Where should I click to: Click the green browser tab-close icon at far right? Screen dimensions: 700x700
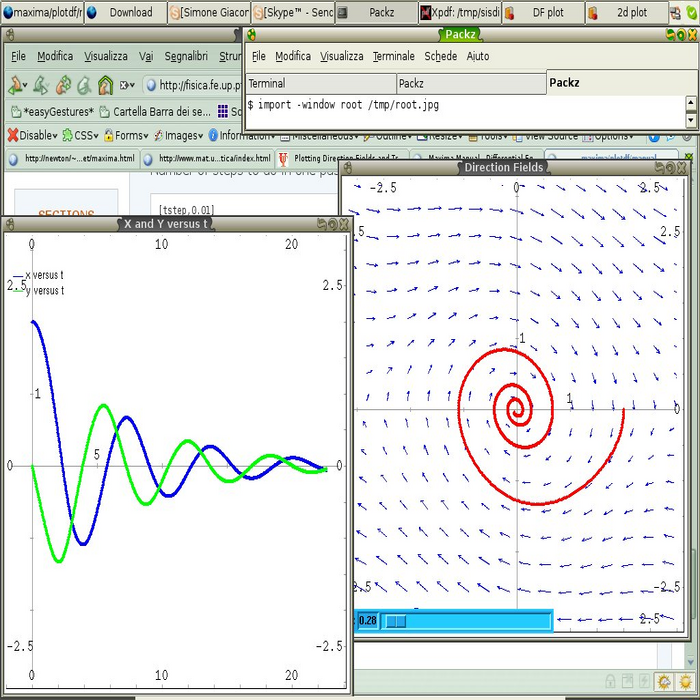(689, 157)
